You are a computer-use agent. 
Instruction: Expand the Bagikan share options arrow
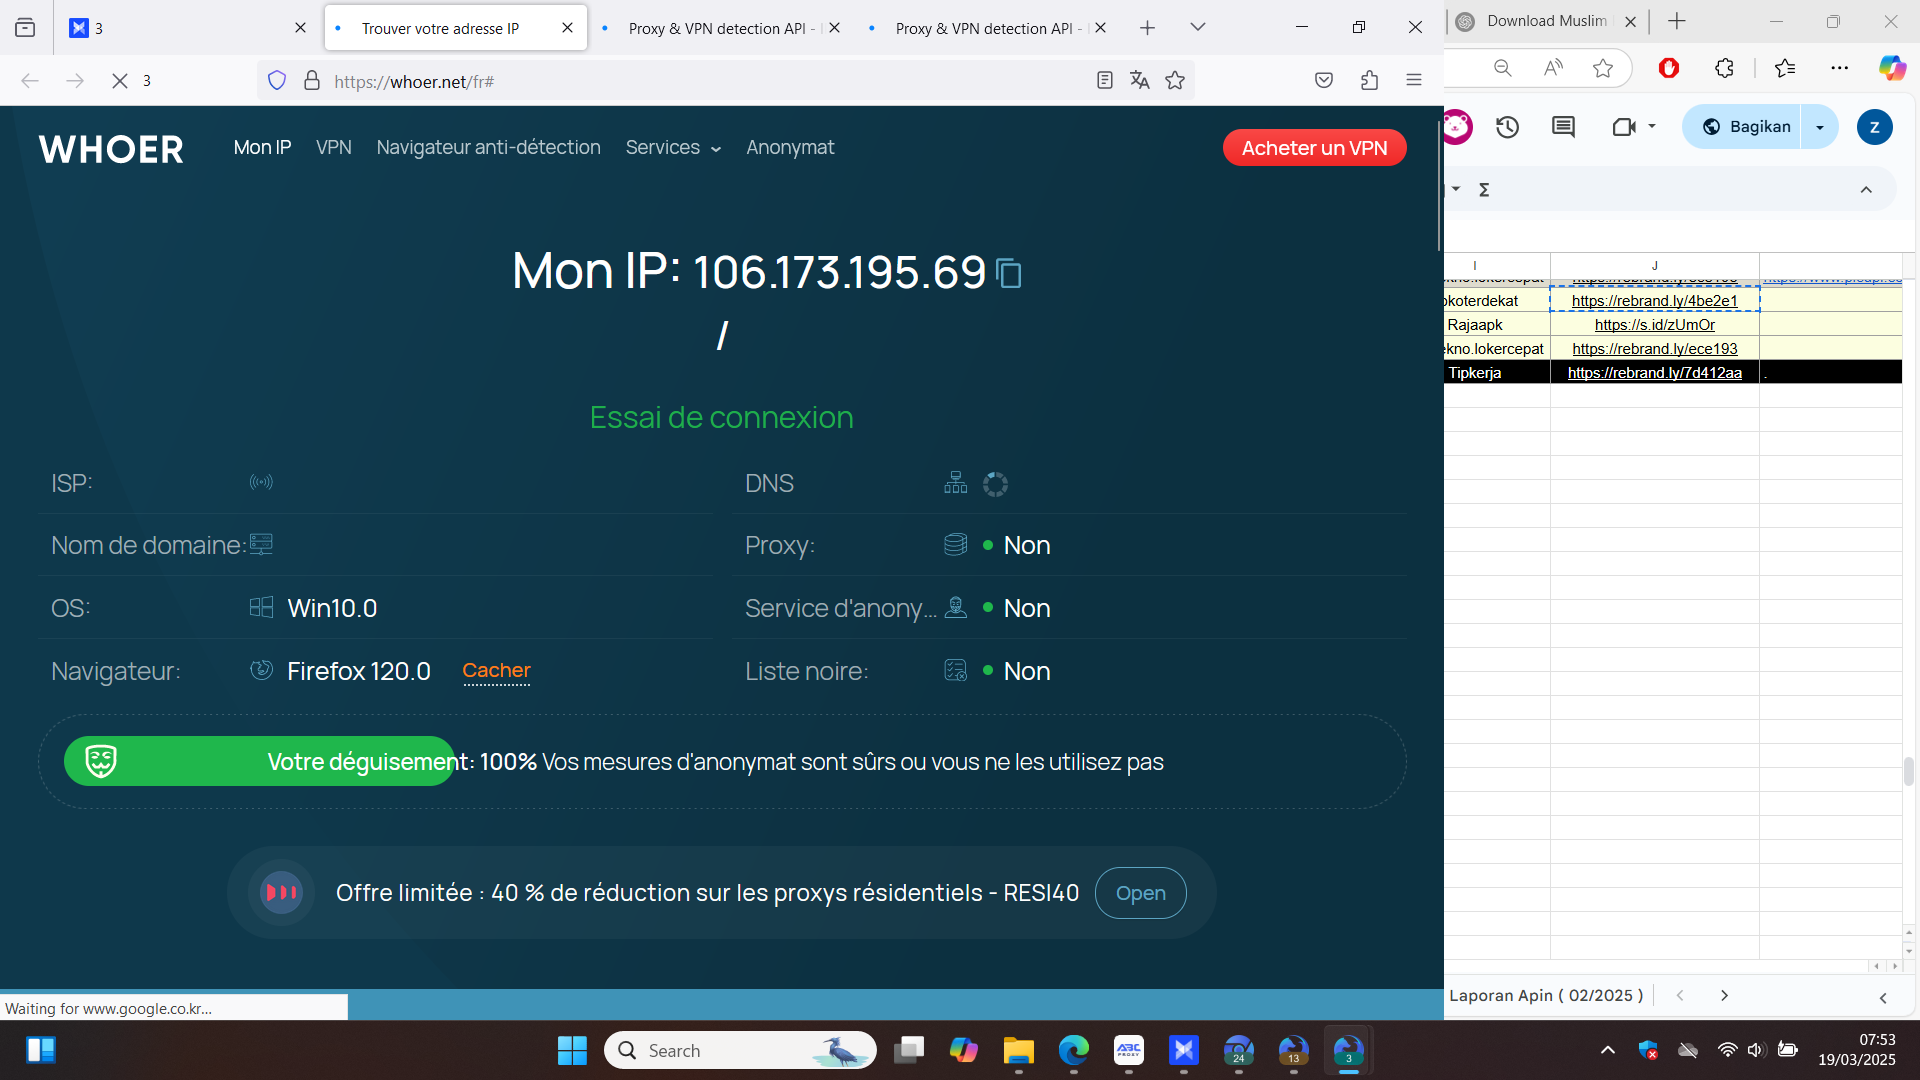click(1820, 127)
